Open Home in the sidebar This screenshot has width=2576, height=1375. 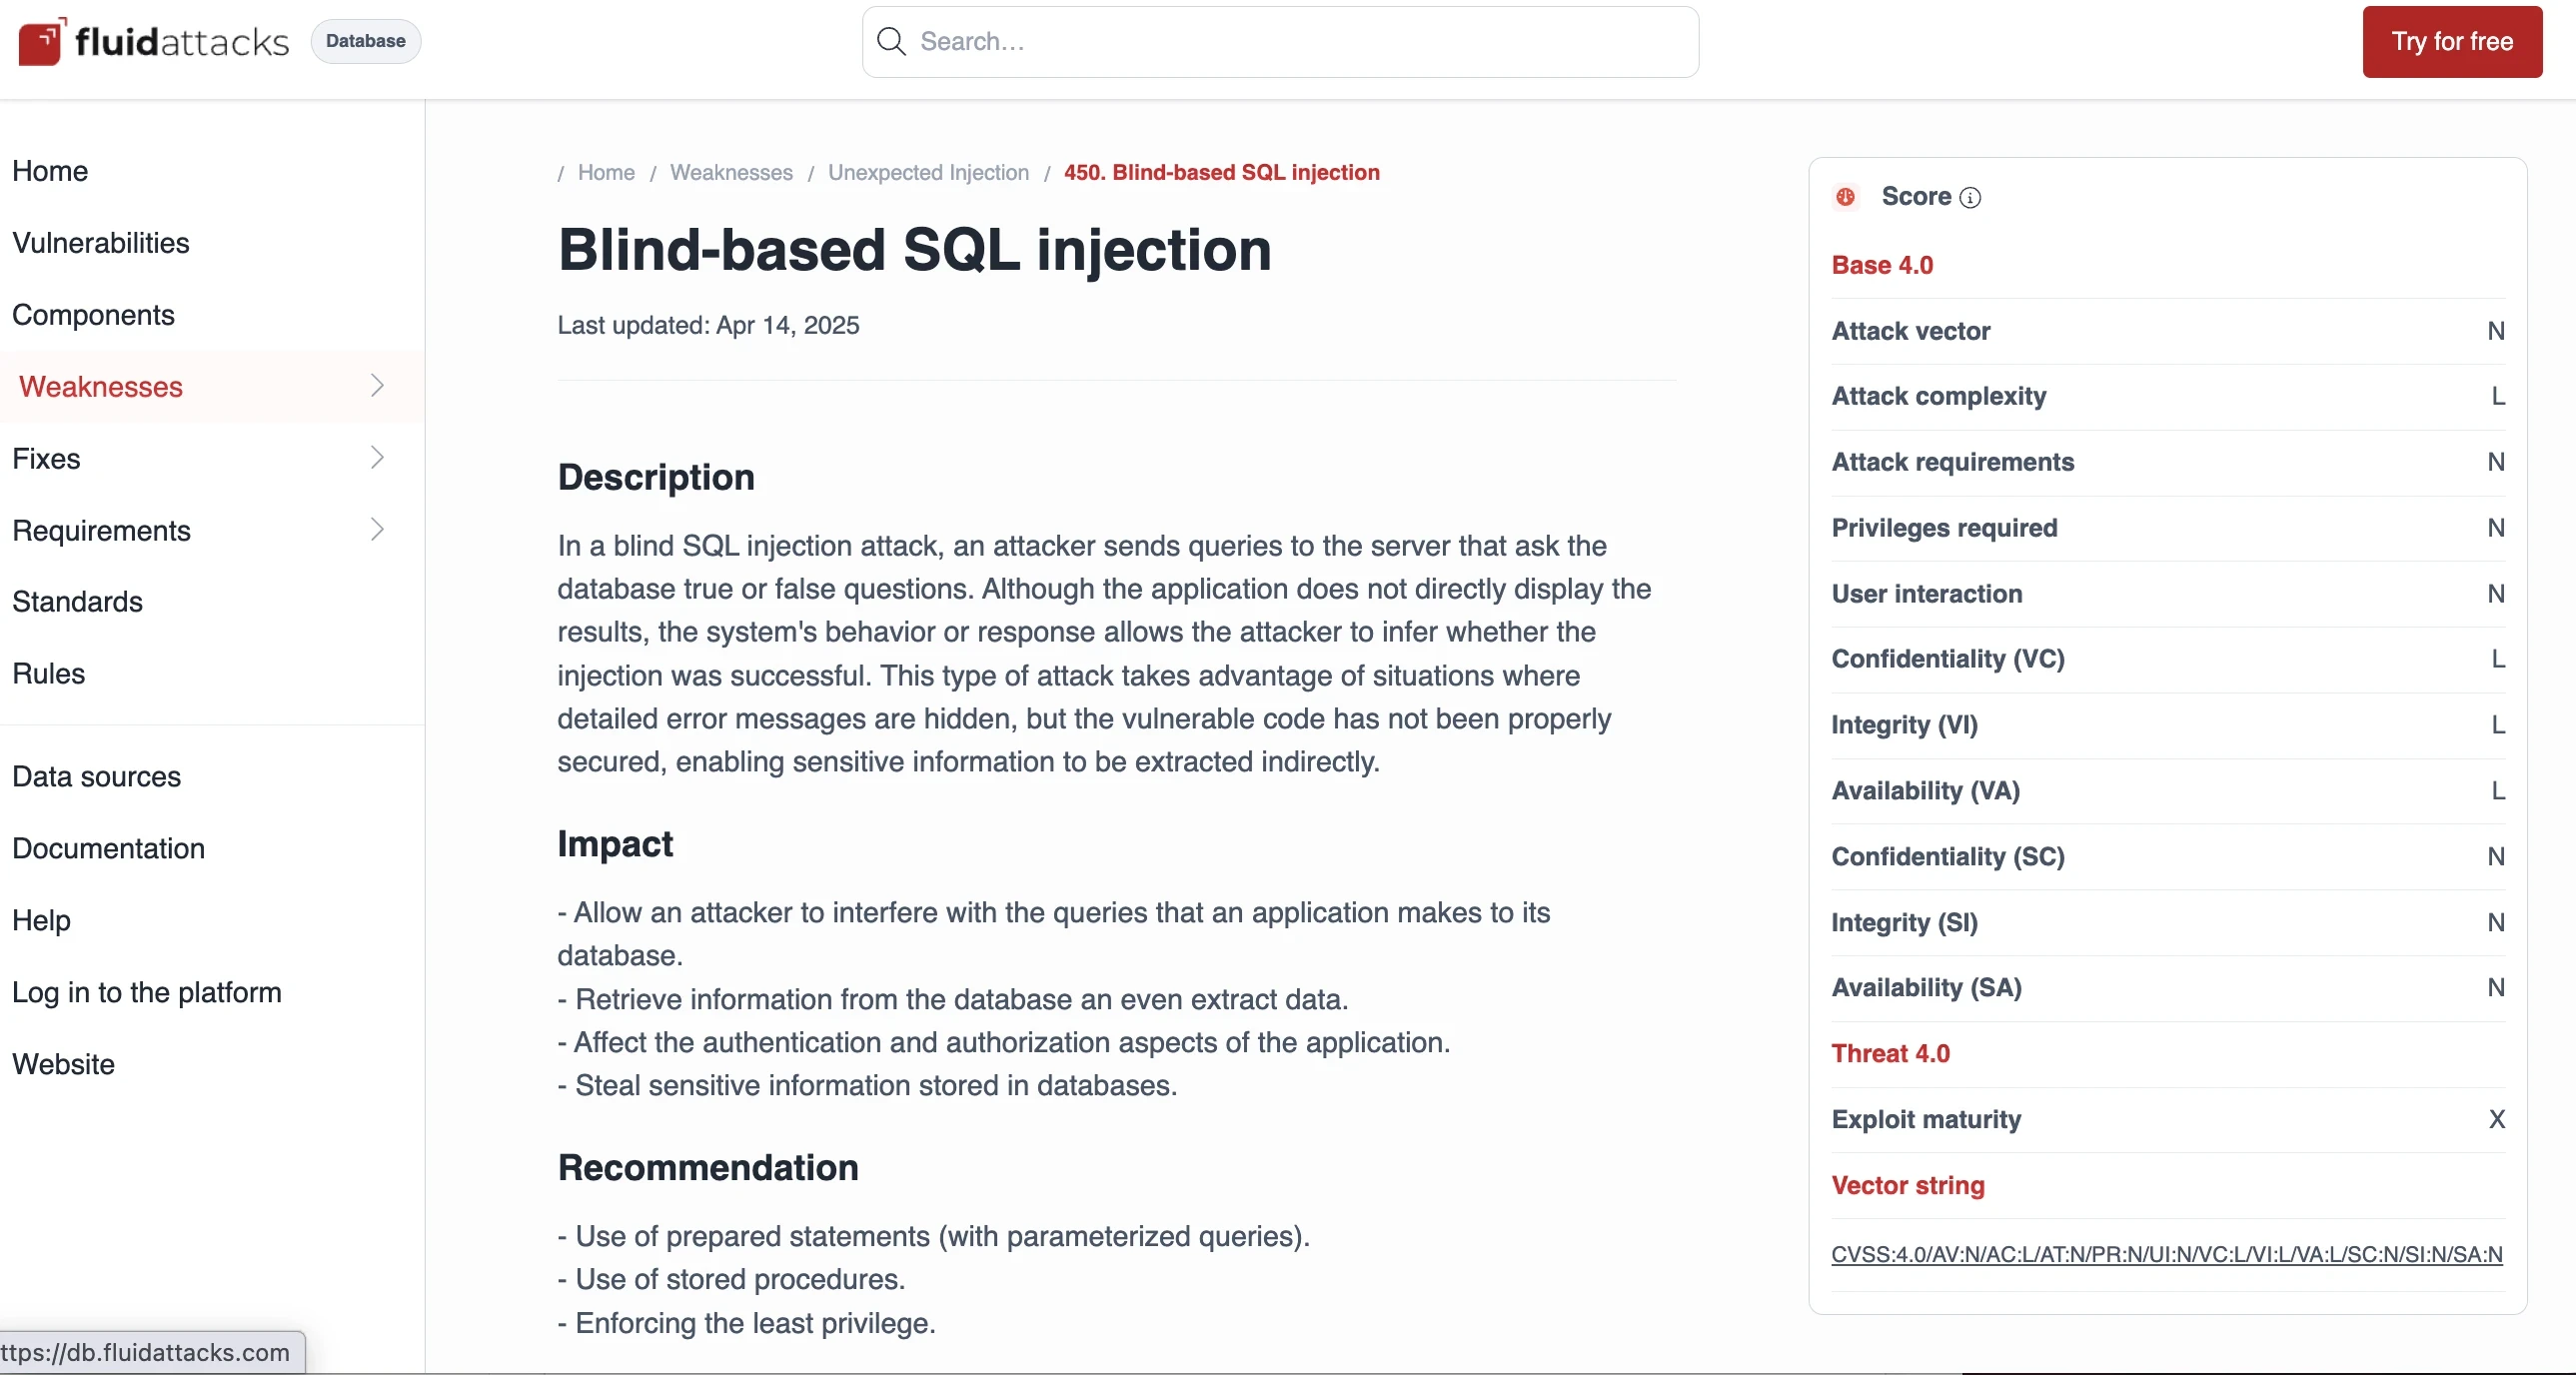coord(50,171)
